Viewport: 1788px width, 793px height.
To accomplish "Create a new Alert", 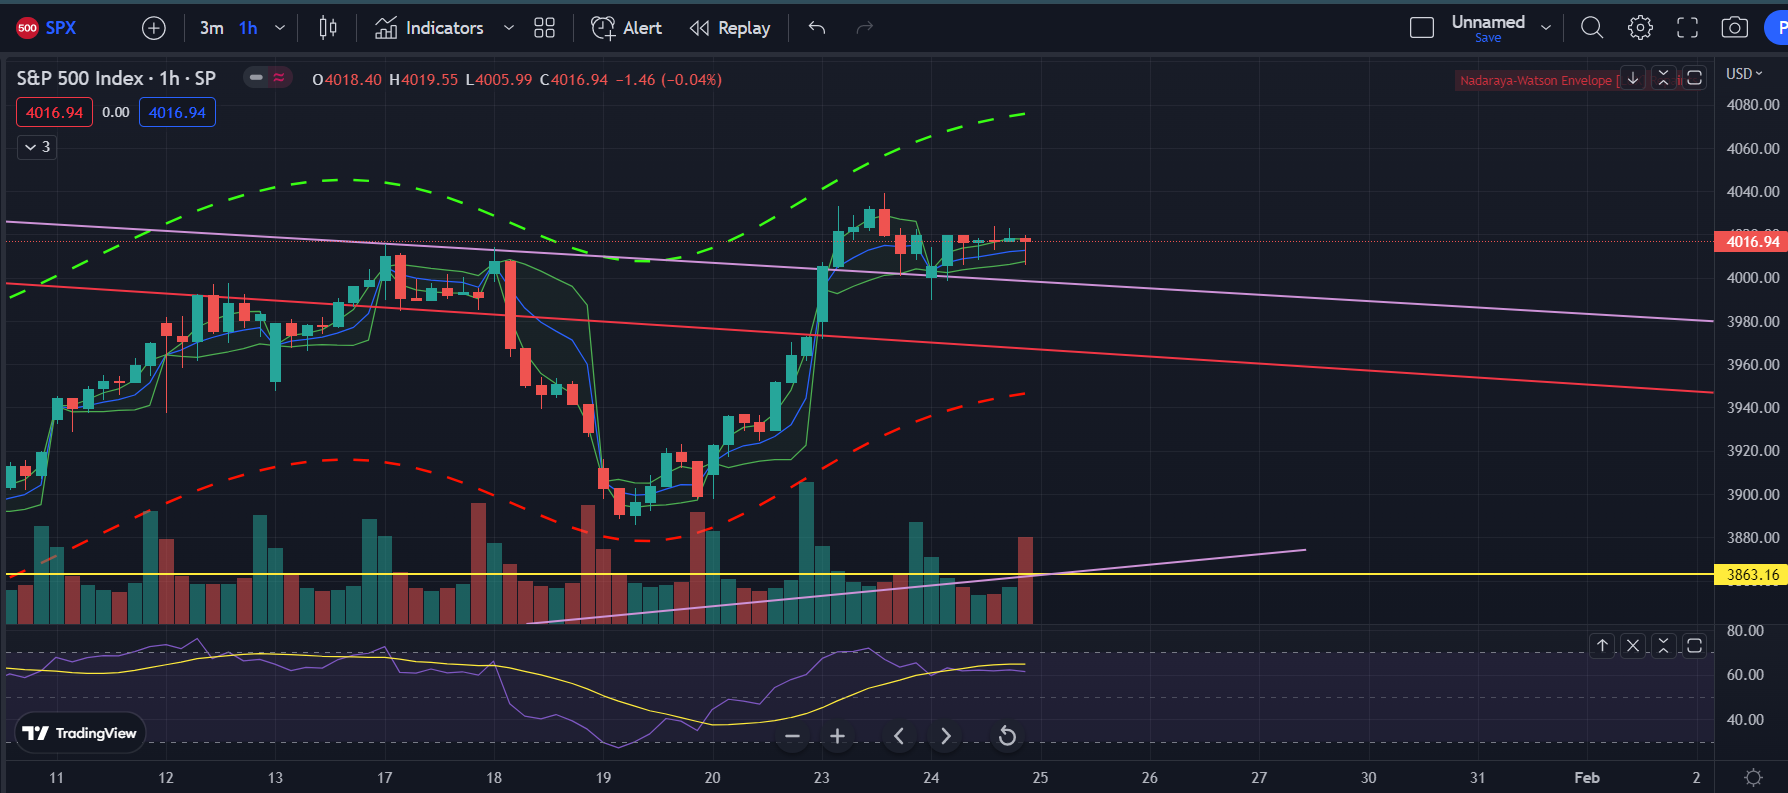I will (627, 28).
